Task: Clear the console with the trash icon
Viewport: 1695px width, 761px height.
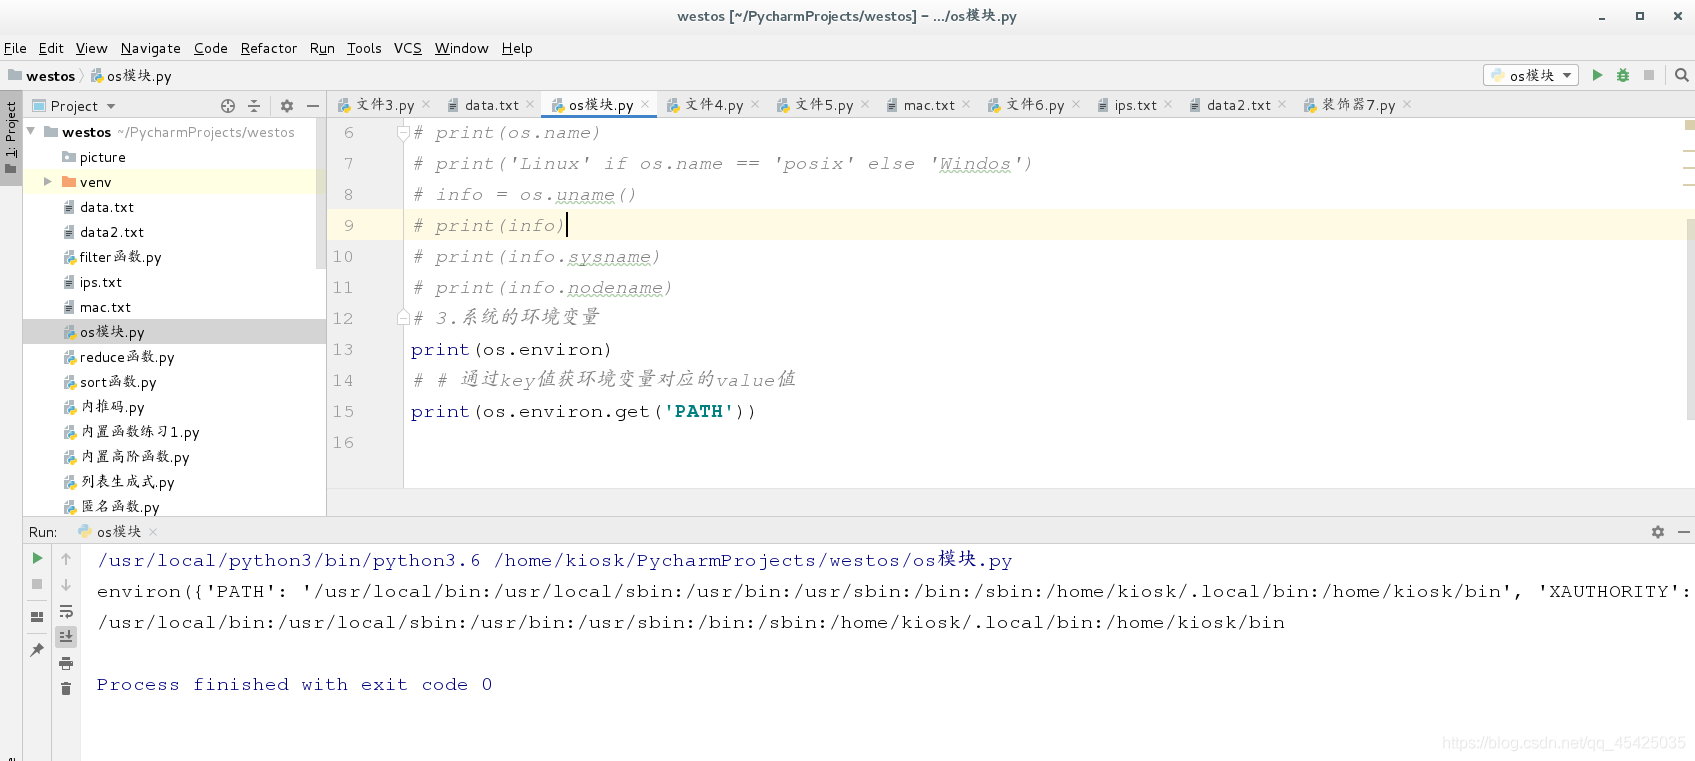Action: (x=66, y=688)
